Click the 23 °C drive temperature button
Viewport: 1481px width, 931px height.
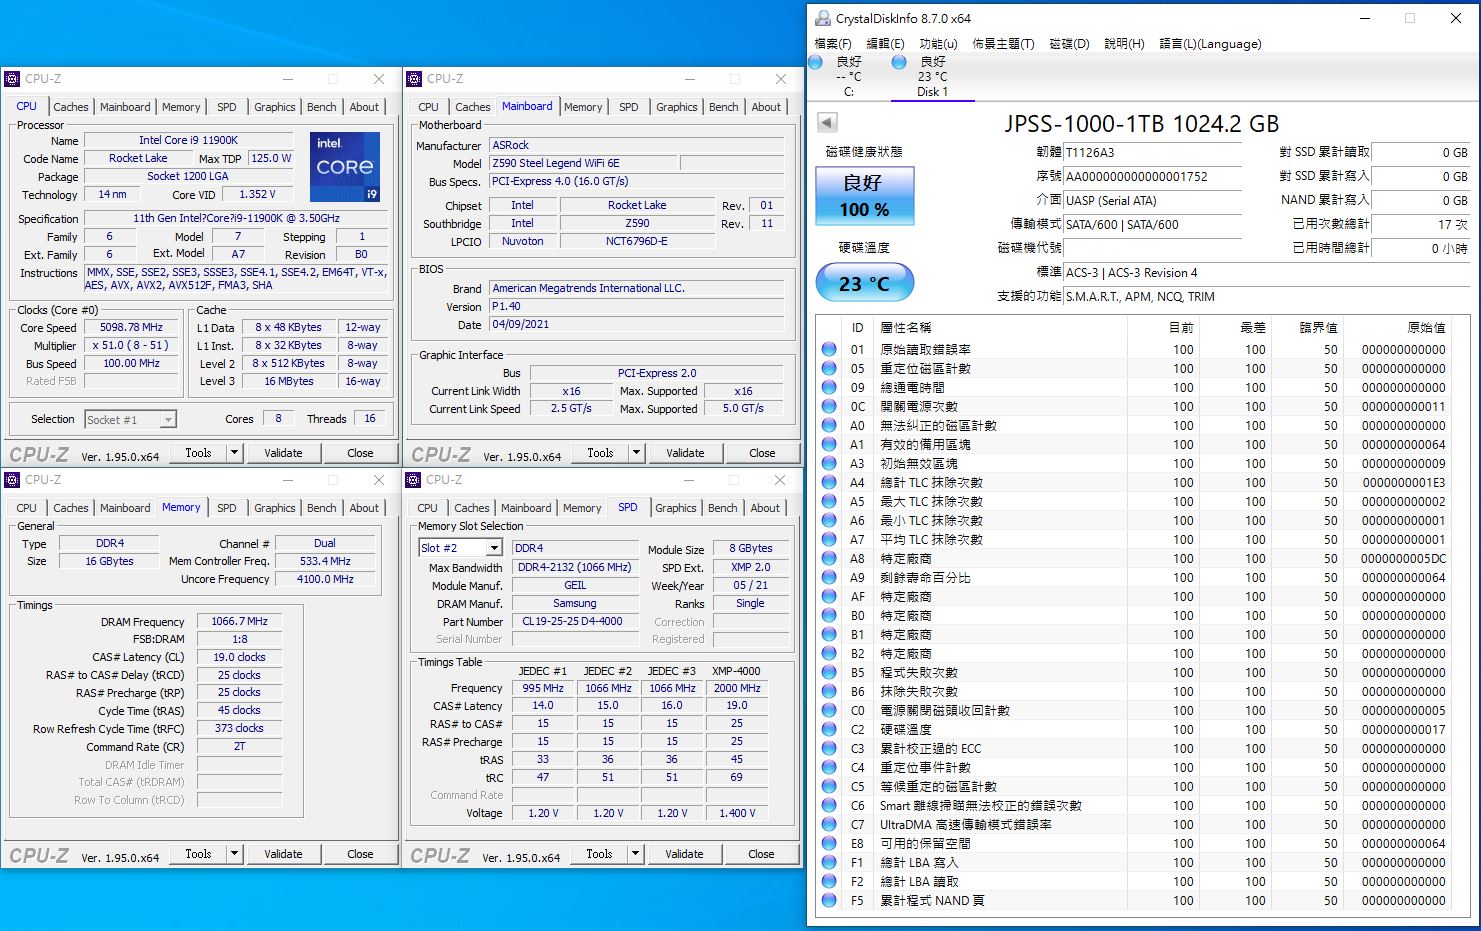pos(864,283)
